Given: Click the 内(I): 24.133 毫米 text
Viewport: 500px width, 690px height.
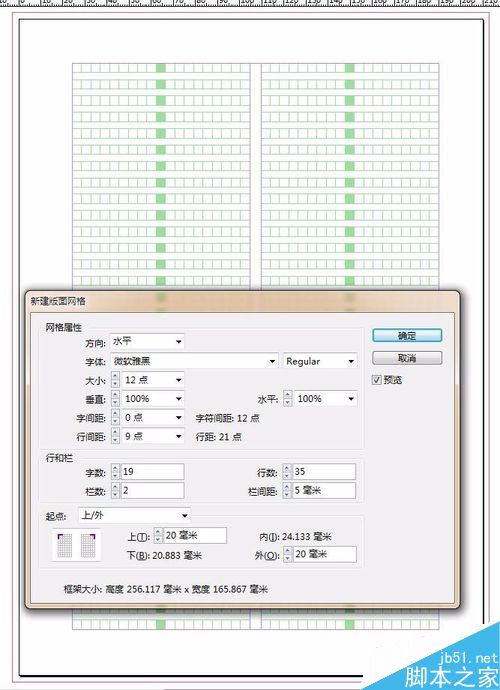Looking at the screenshot, I should pos(295,537).
